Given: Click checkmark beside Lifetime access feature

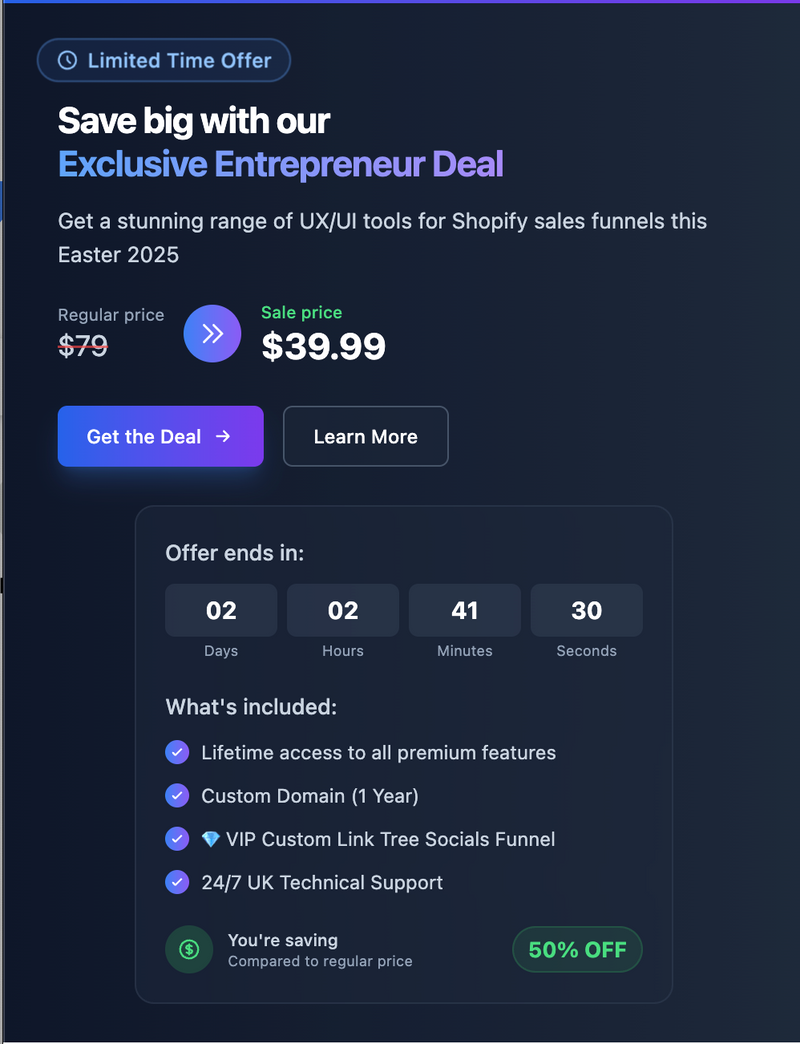Looking at the screenshot, I should click(x=177, y=752).
